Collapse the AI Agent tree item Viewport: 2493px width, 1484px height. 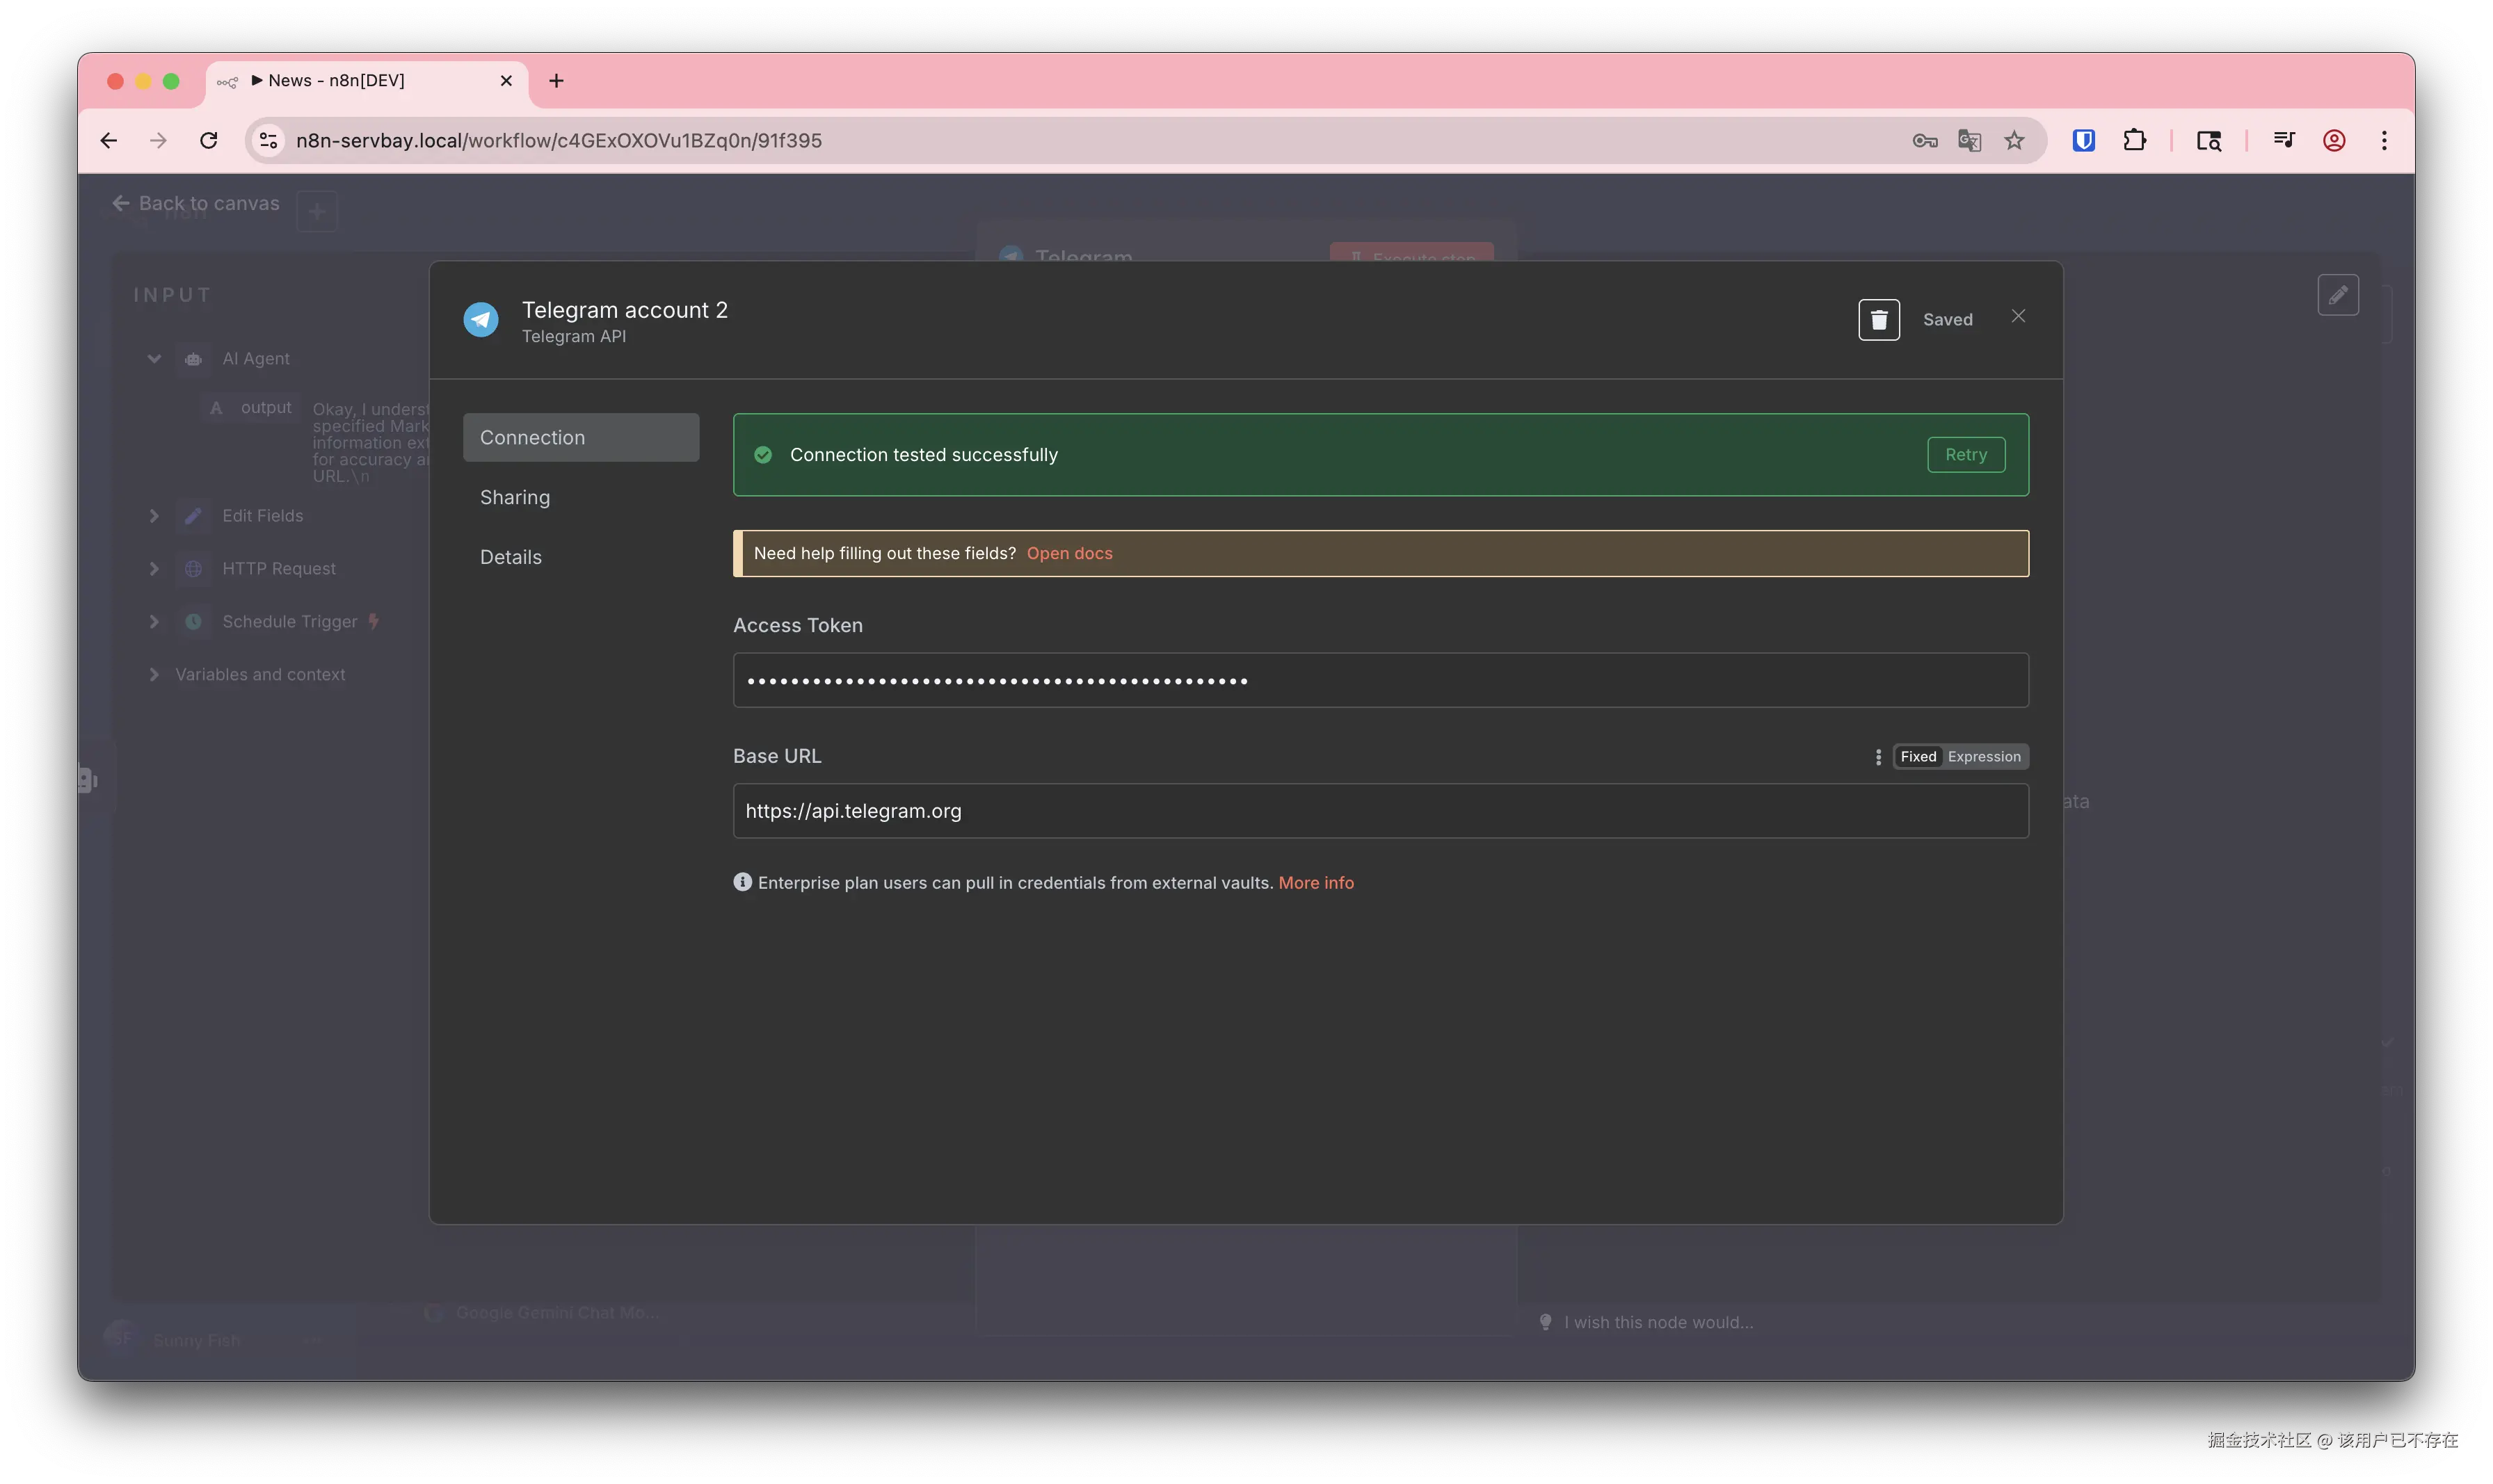tap(154, 358)
